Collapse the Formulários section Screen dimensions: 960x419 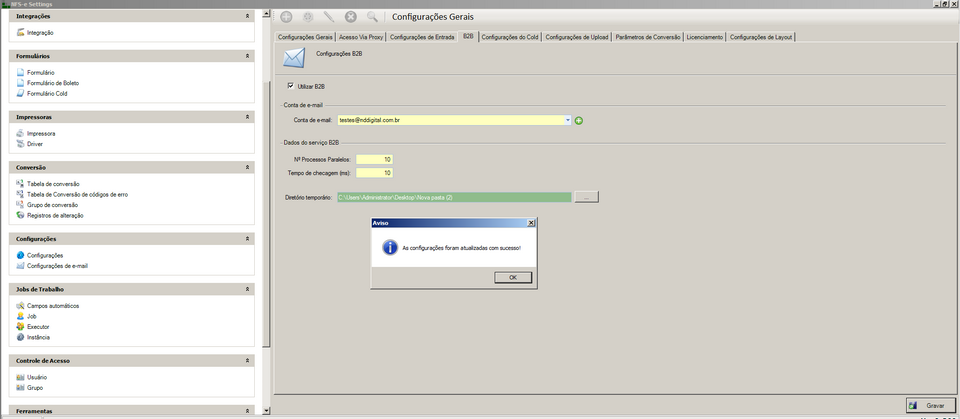[x=247, y=56]
